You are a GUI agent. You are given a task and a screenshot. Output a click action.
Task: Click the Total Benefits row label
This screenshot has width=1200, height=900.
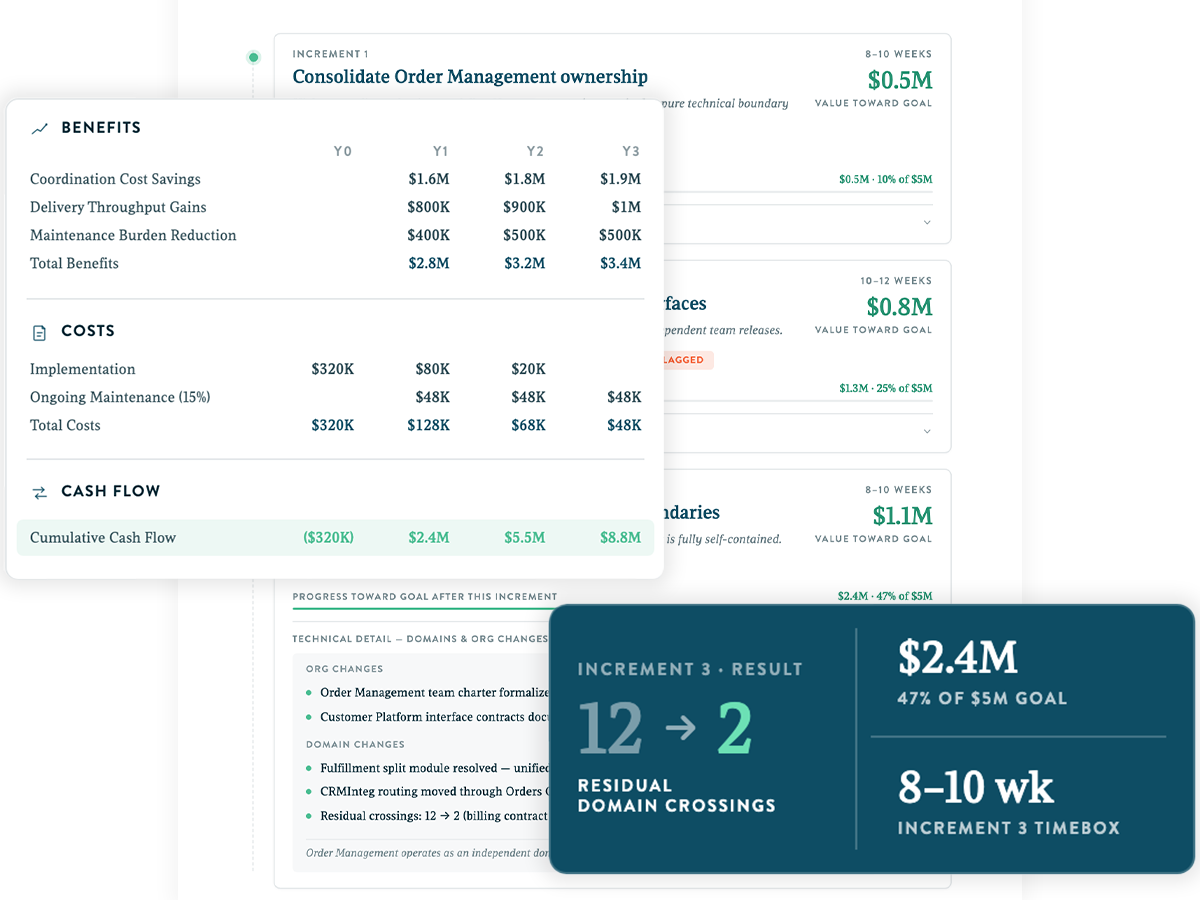pos(74,264)
